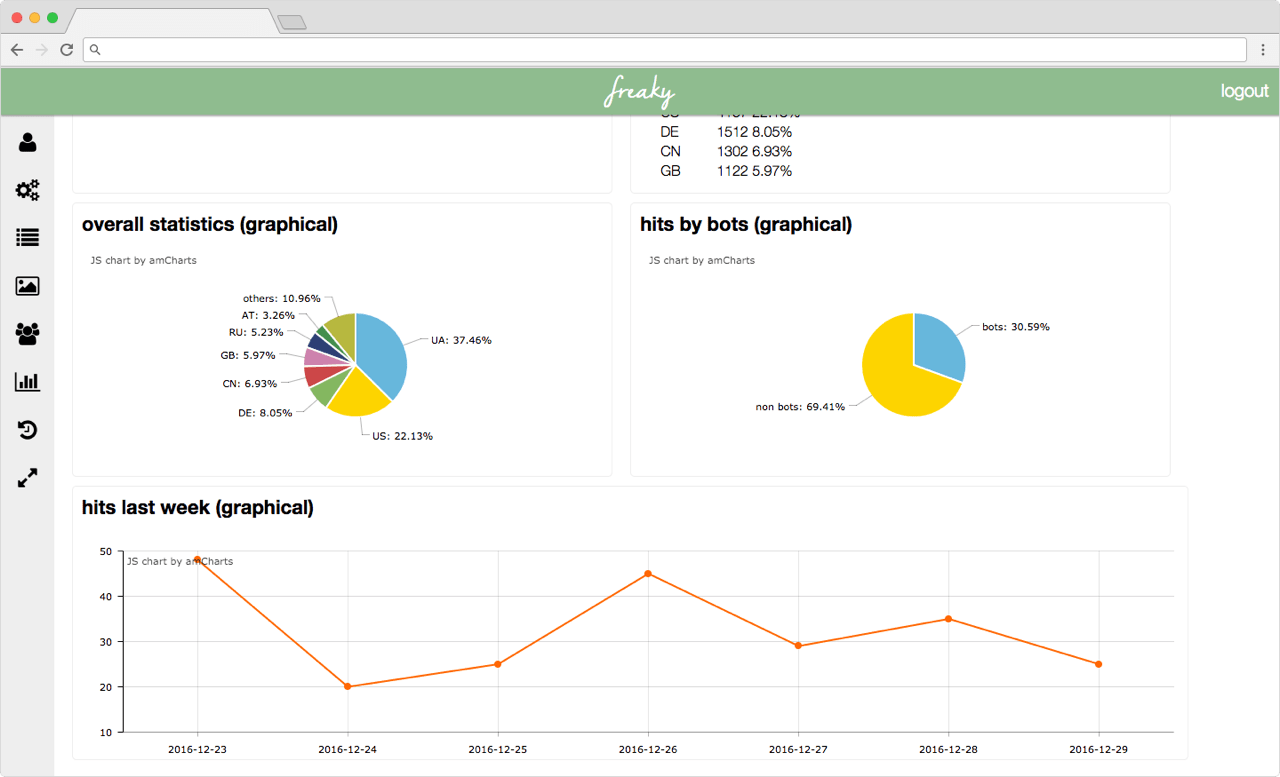Open the users group sidebar icon
Viewport: 1280px width, 777px height.
pos(27,334)
